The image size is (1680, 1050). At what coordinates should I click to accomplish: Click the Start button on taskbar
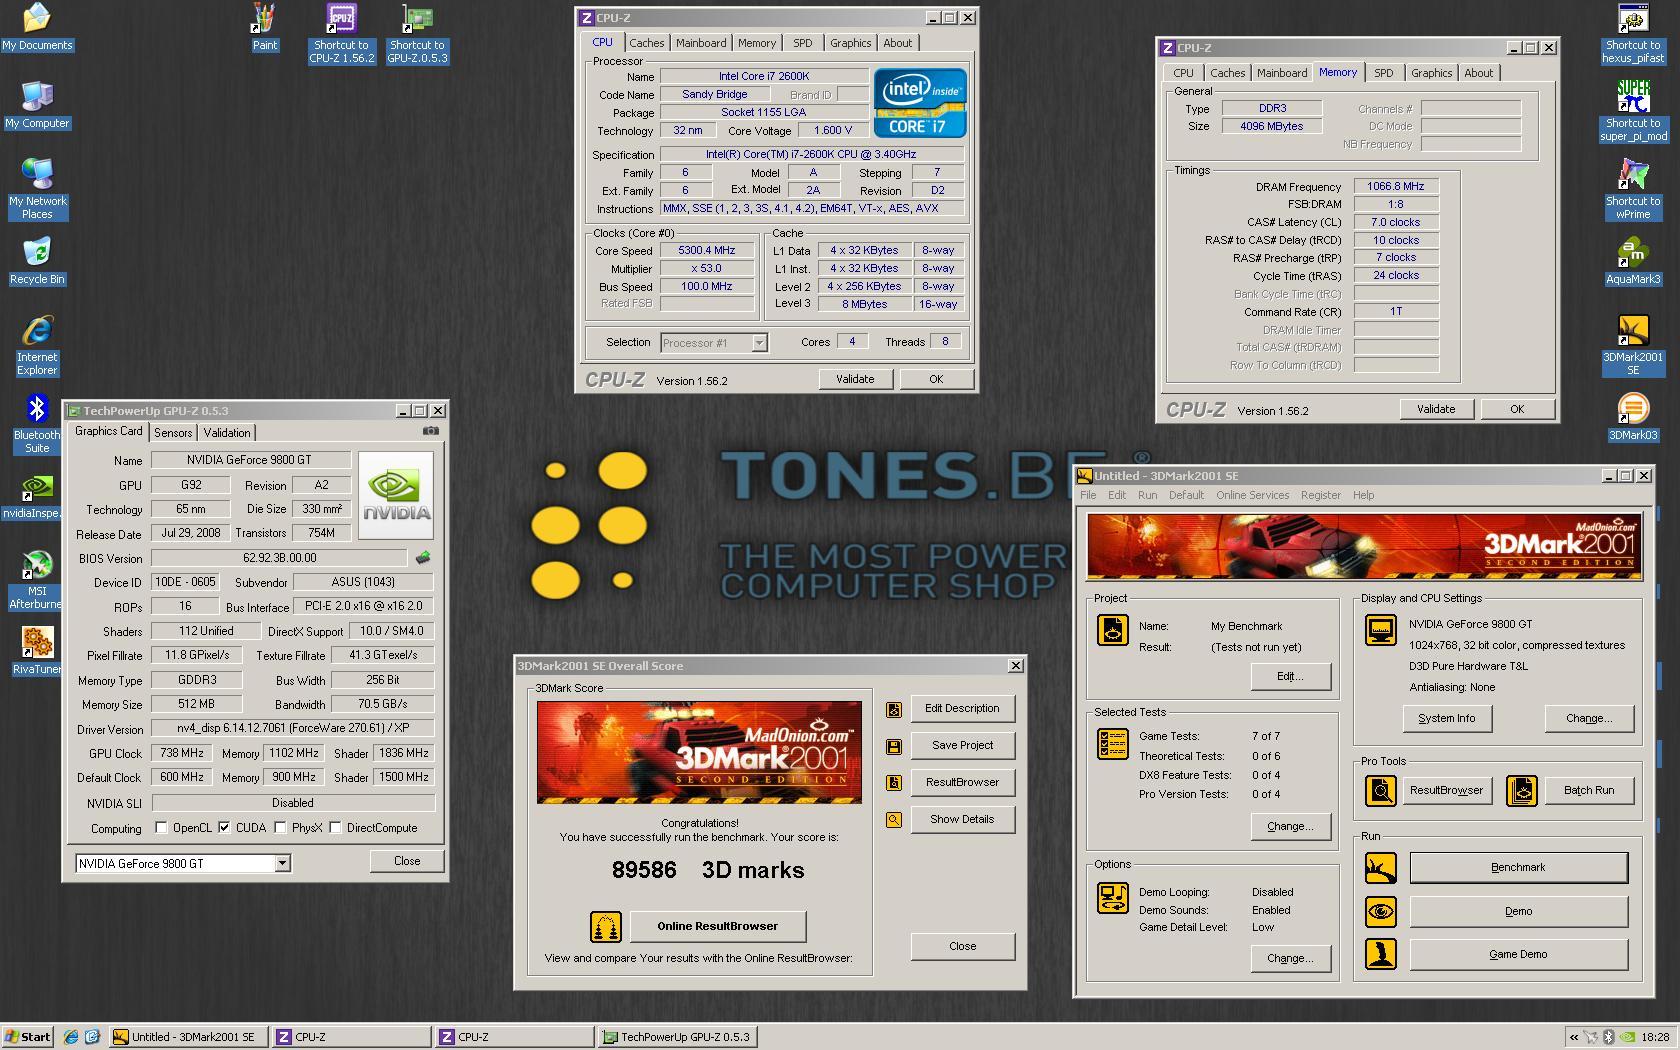pyautogui.click(x=28, y=1037)
